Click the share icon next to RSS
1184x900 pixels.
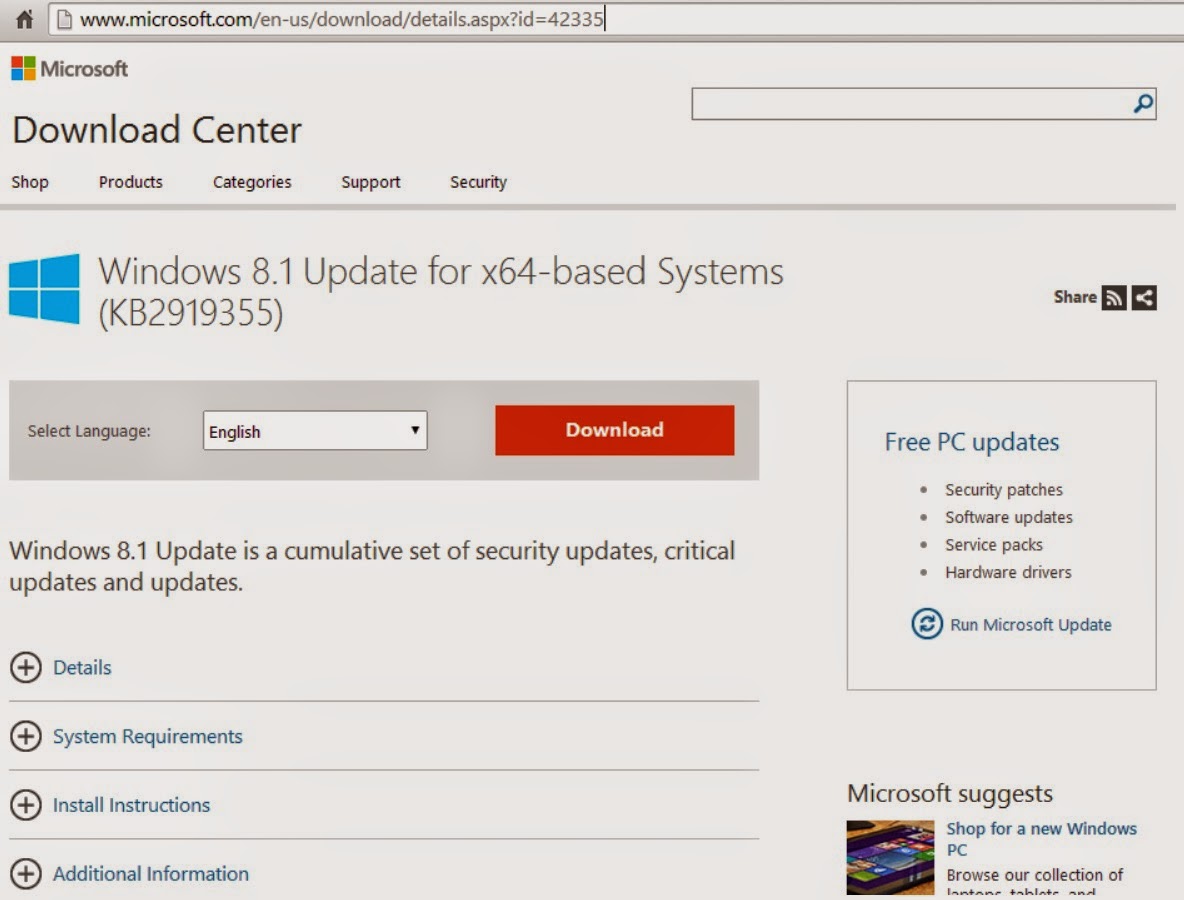click(x=1144, y=297)
